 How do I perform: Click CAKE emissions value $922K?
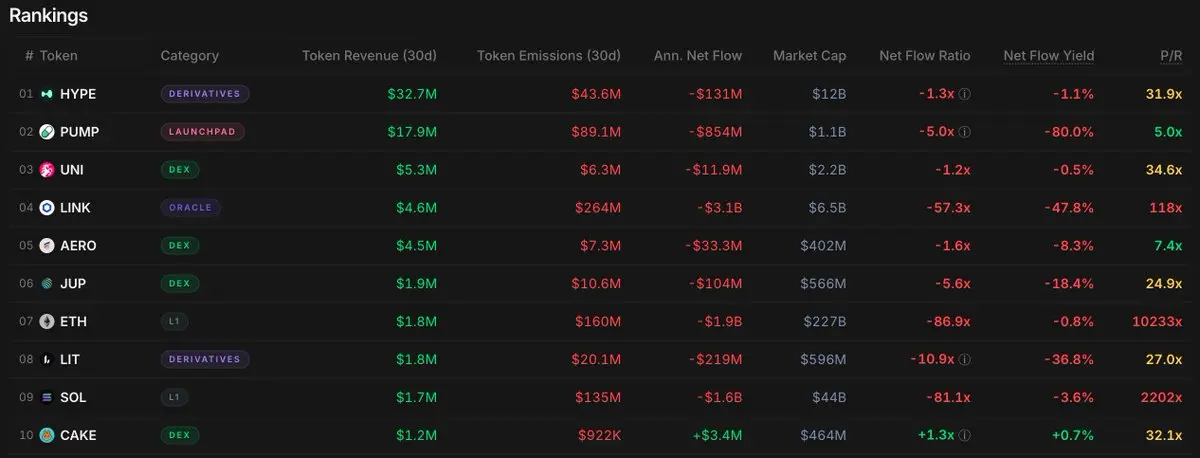(600, 436)
